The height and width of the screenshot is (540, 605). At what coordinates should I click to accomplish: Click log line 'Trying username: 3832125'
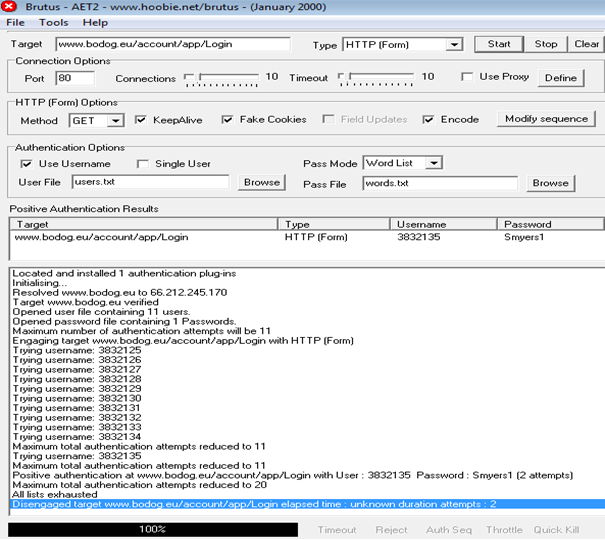pos(77,350)
